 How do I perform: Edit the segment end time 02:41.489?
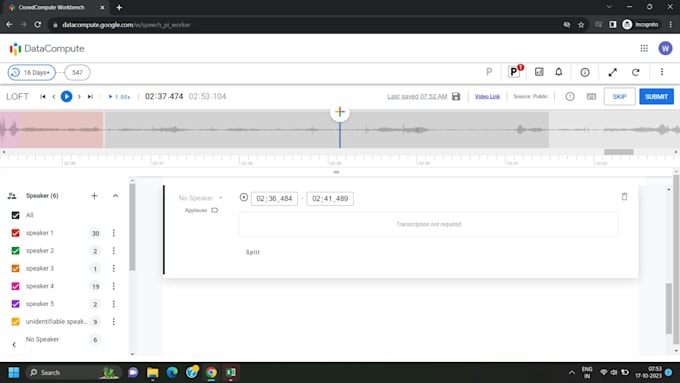point(330,199)
